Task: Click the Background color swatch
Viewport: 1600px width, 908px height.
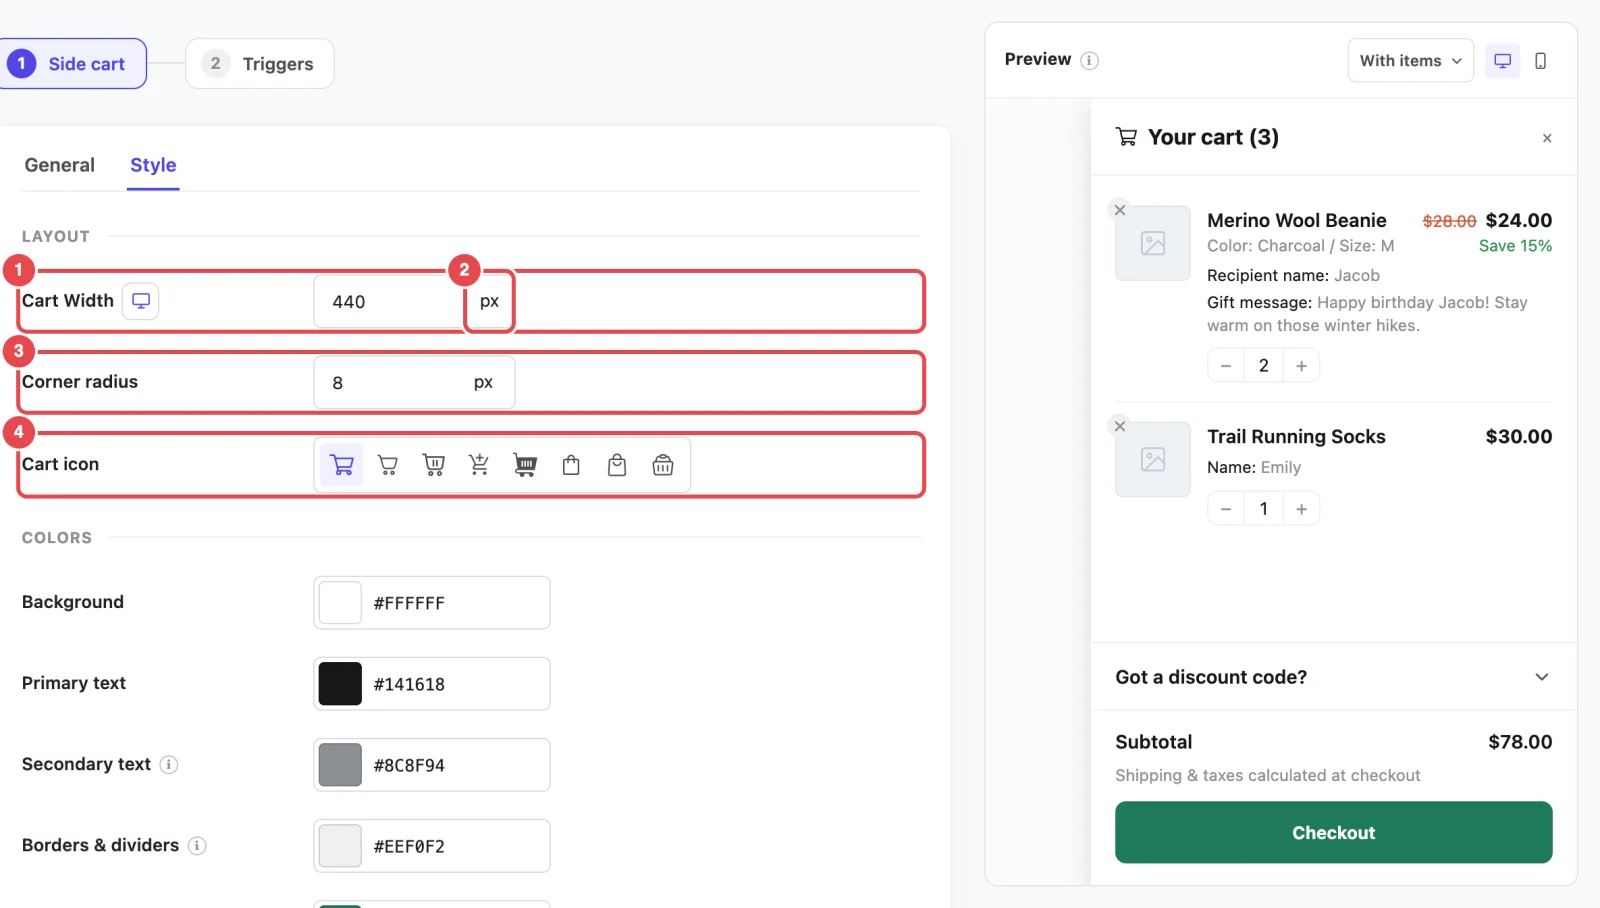Action: click(340, 603)
